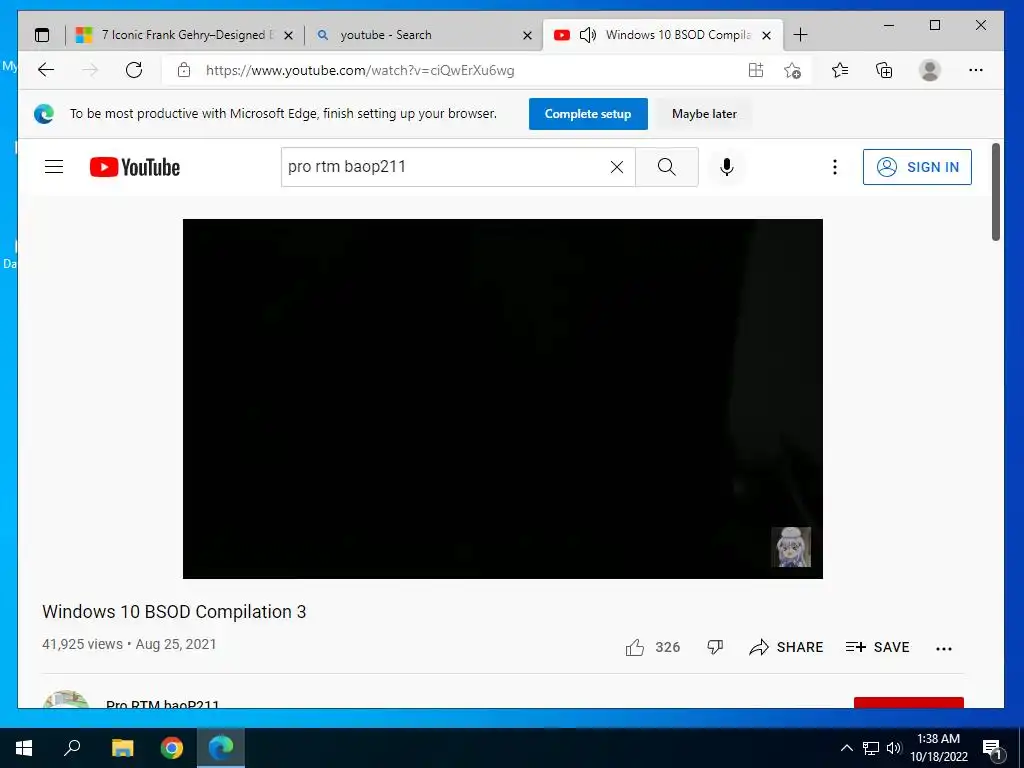This screenshot has width=1024, height=768.
Task: Open a new browser tab
Action: (x=800, y=35)
